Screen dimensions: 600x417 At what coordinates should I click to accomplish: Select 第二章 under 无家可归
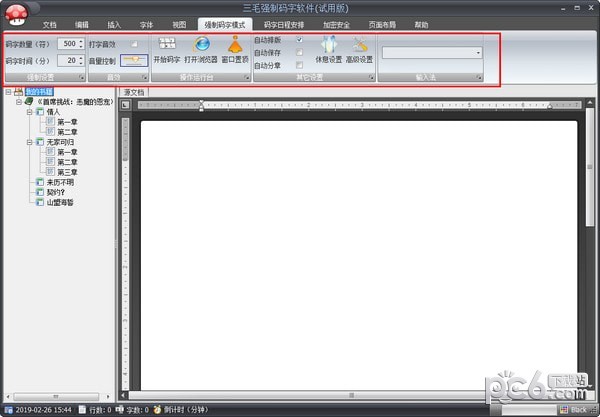click(68, 162)
